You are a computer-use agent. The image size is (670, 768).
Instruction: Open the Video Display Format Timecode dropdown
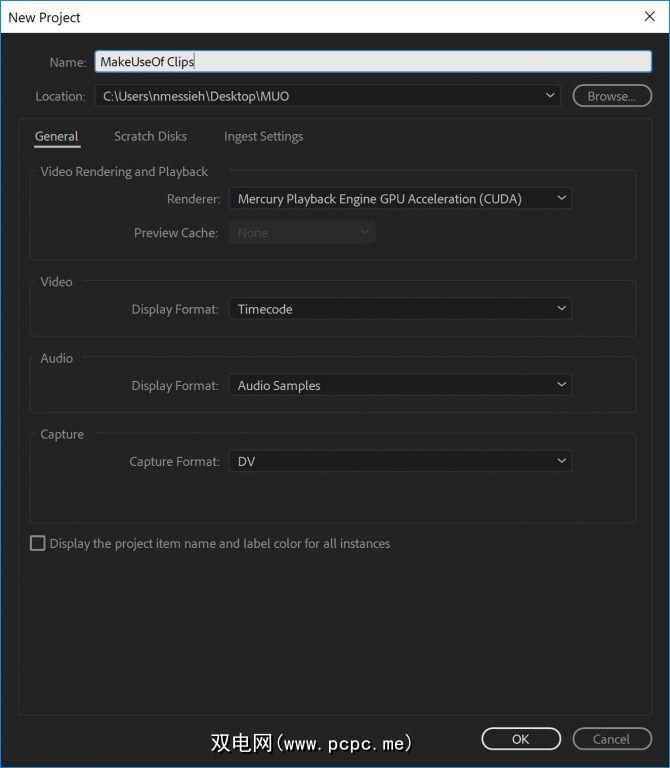tap(400, 309)
